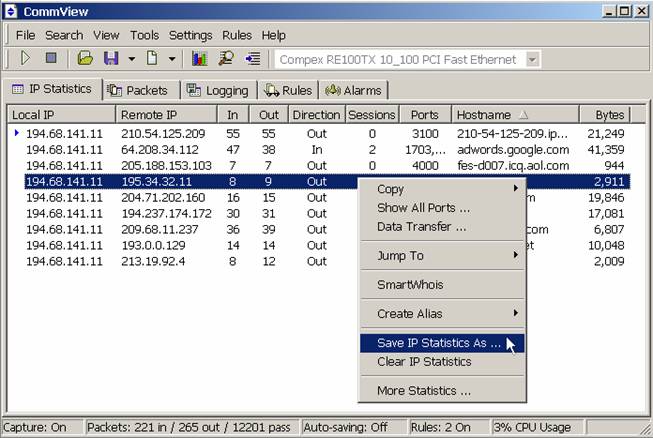Screen dimensions: 653x438
Task: Choose Save IP Statistics As from menu
Action: [438, 343]
